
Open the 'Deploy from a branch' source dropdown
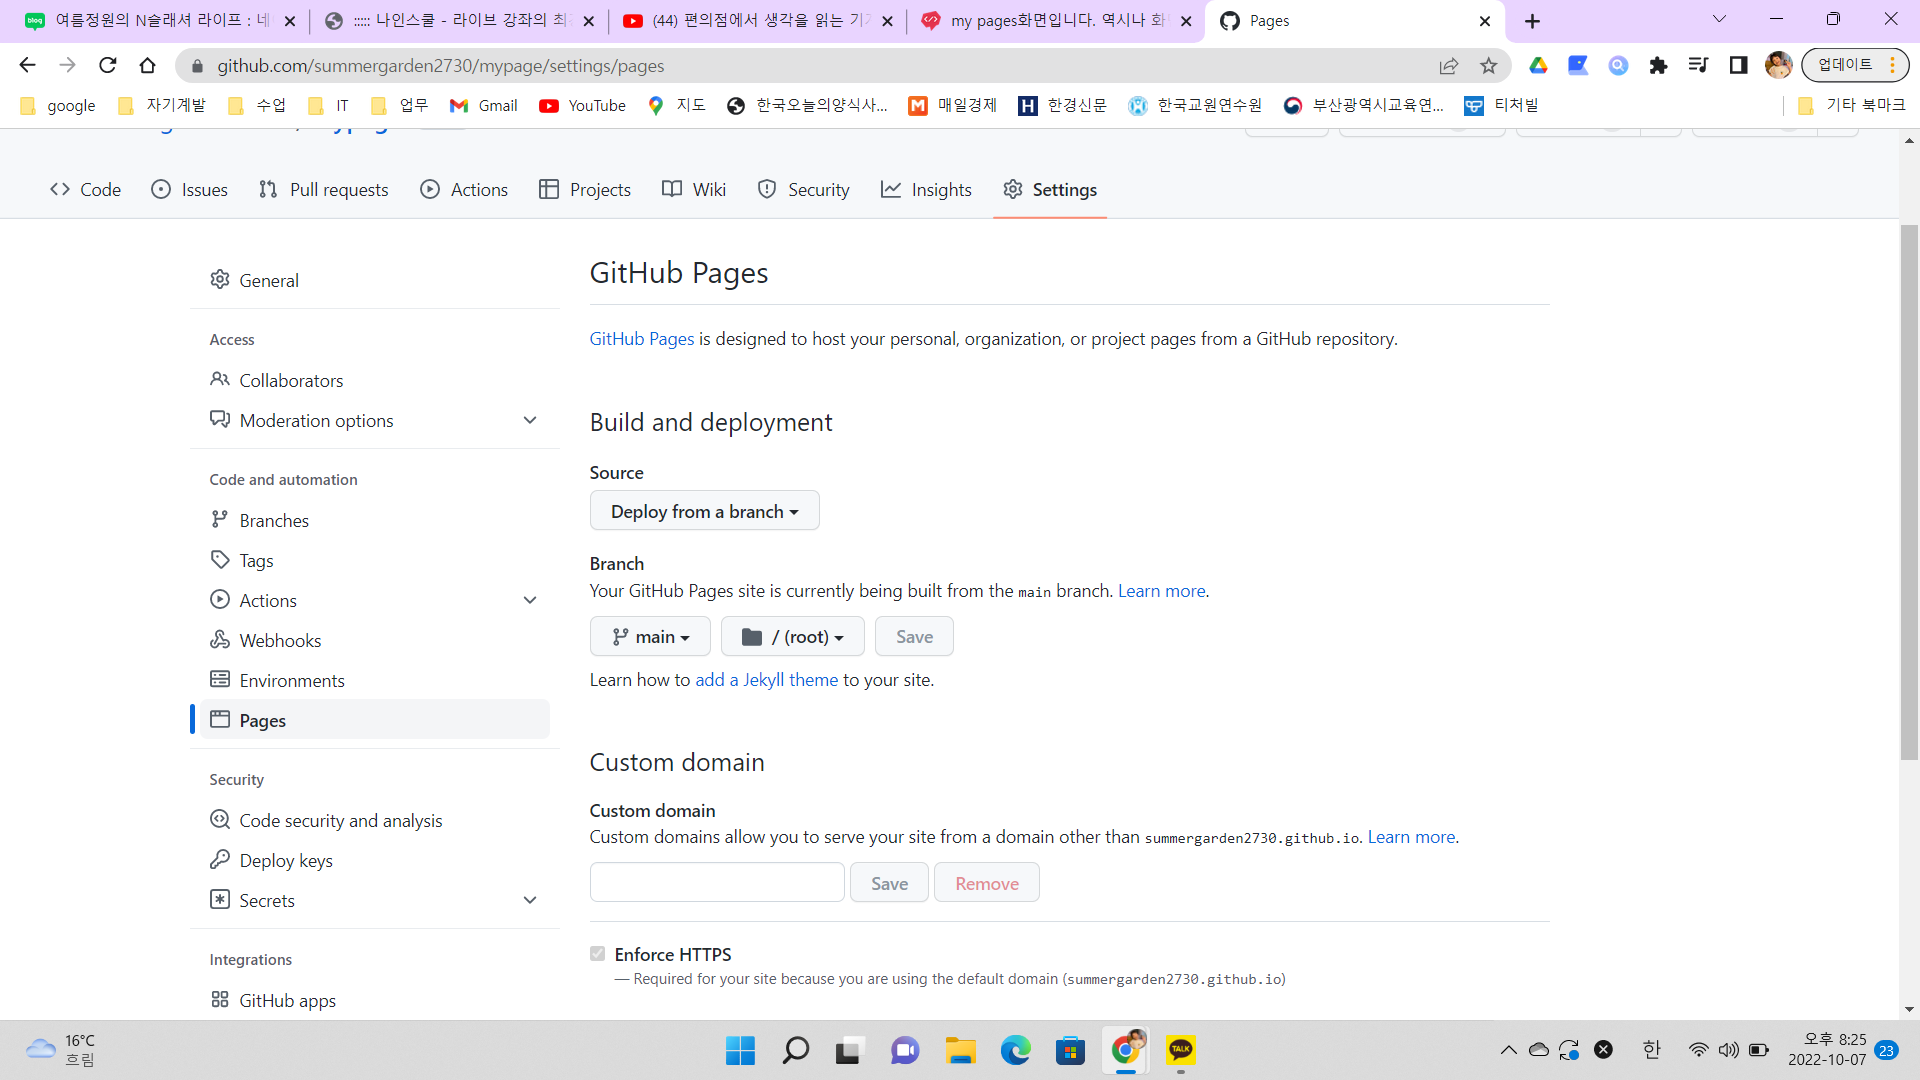click(705, 511)
